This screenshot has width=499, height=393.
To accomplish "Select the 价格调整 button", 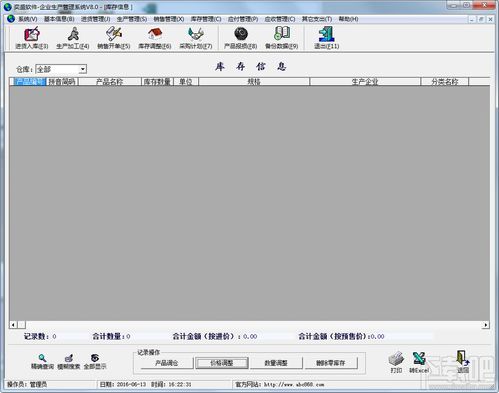I will (222, 363).
